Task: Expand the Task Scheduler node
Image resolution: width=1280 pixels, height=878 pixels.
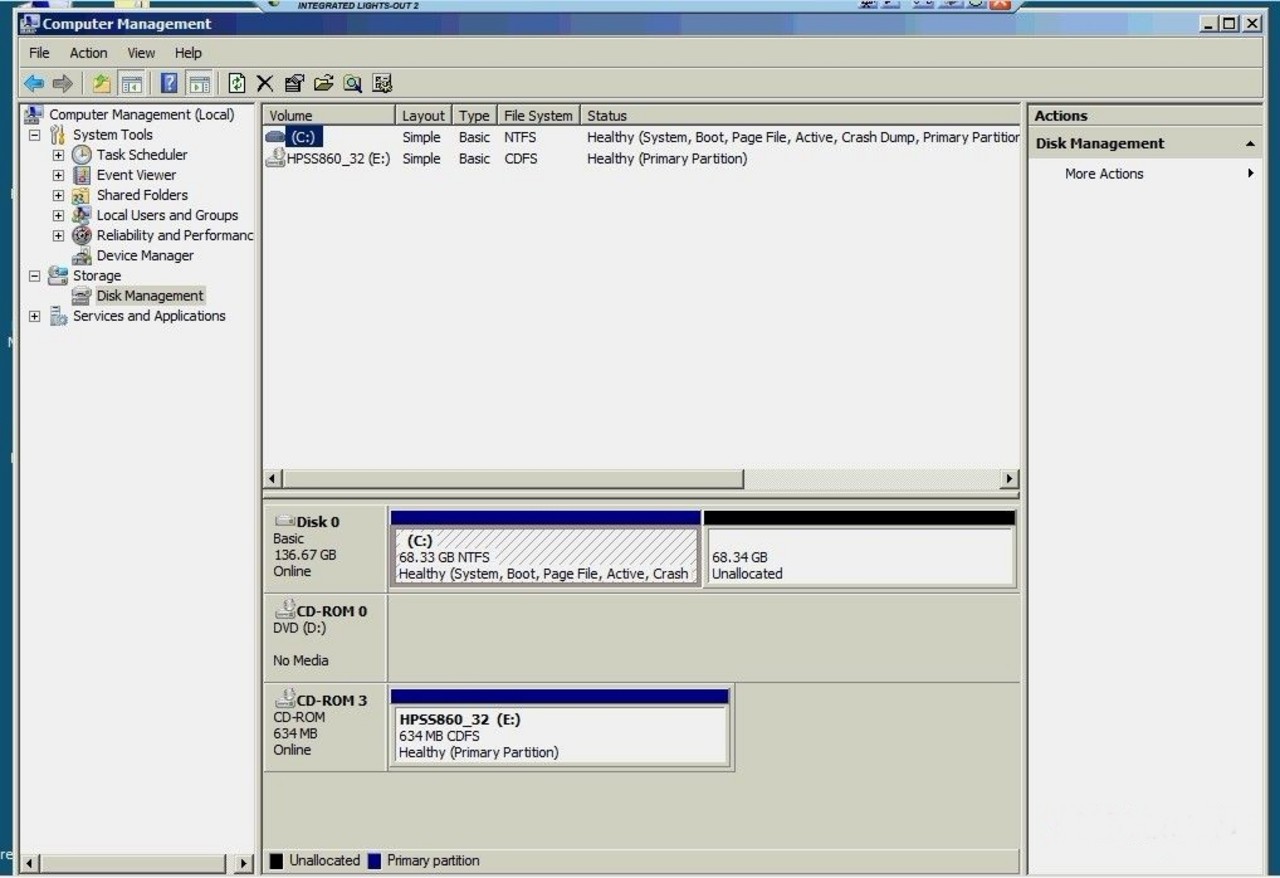Action: 58,155
